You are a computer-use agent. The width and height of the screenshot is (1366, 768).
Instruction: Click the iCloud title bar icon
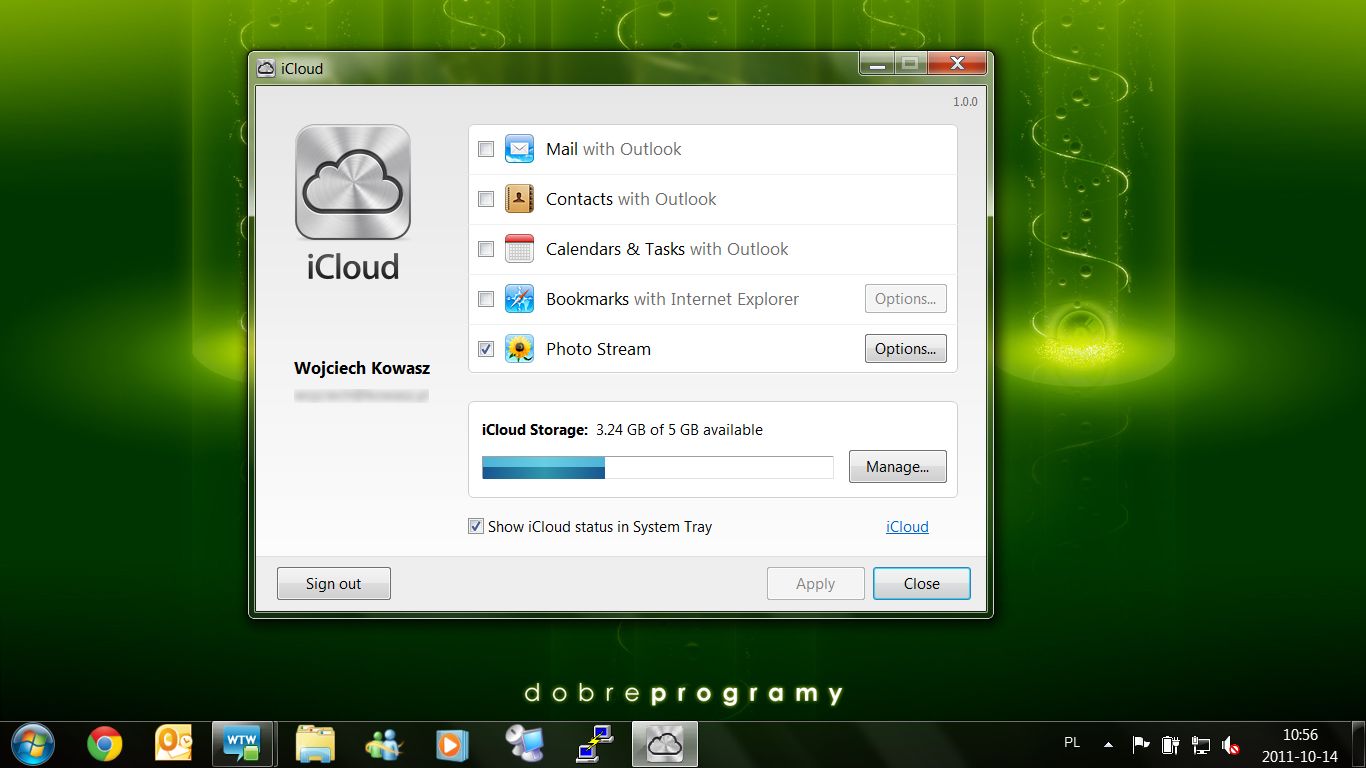pos(266,69)
